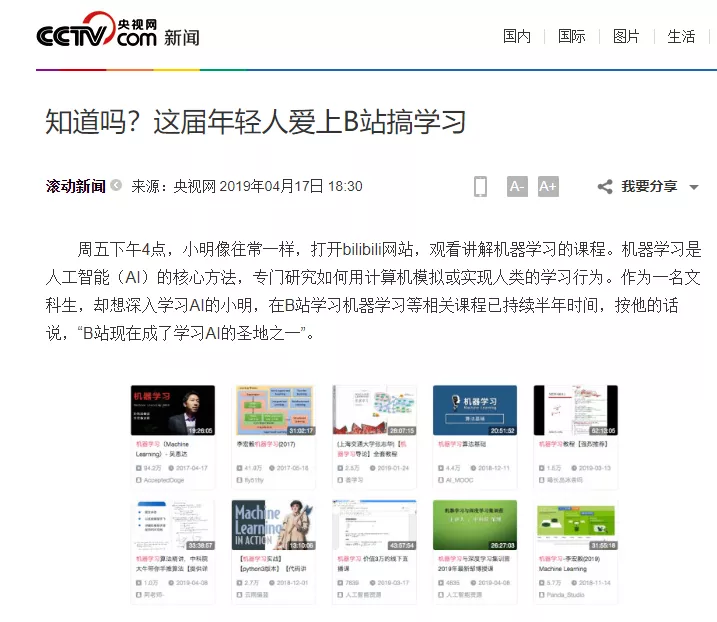Click the title 机器学习 价值3万的线下直播课
Screen dimensions: 717x622
point(372,564)
